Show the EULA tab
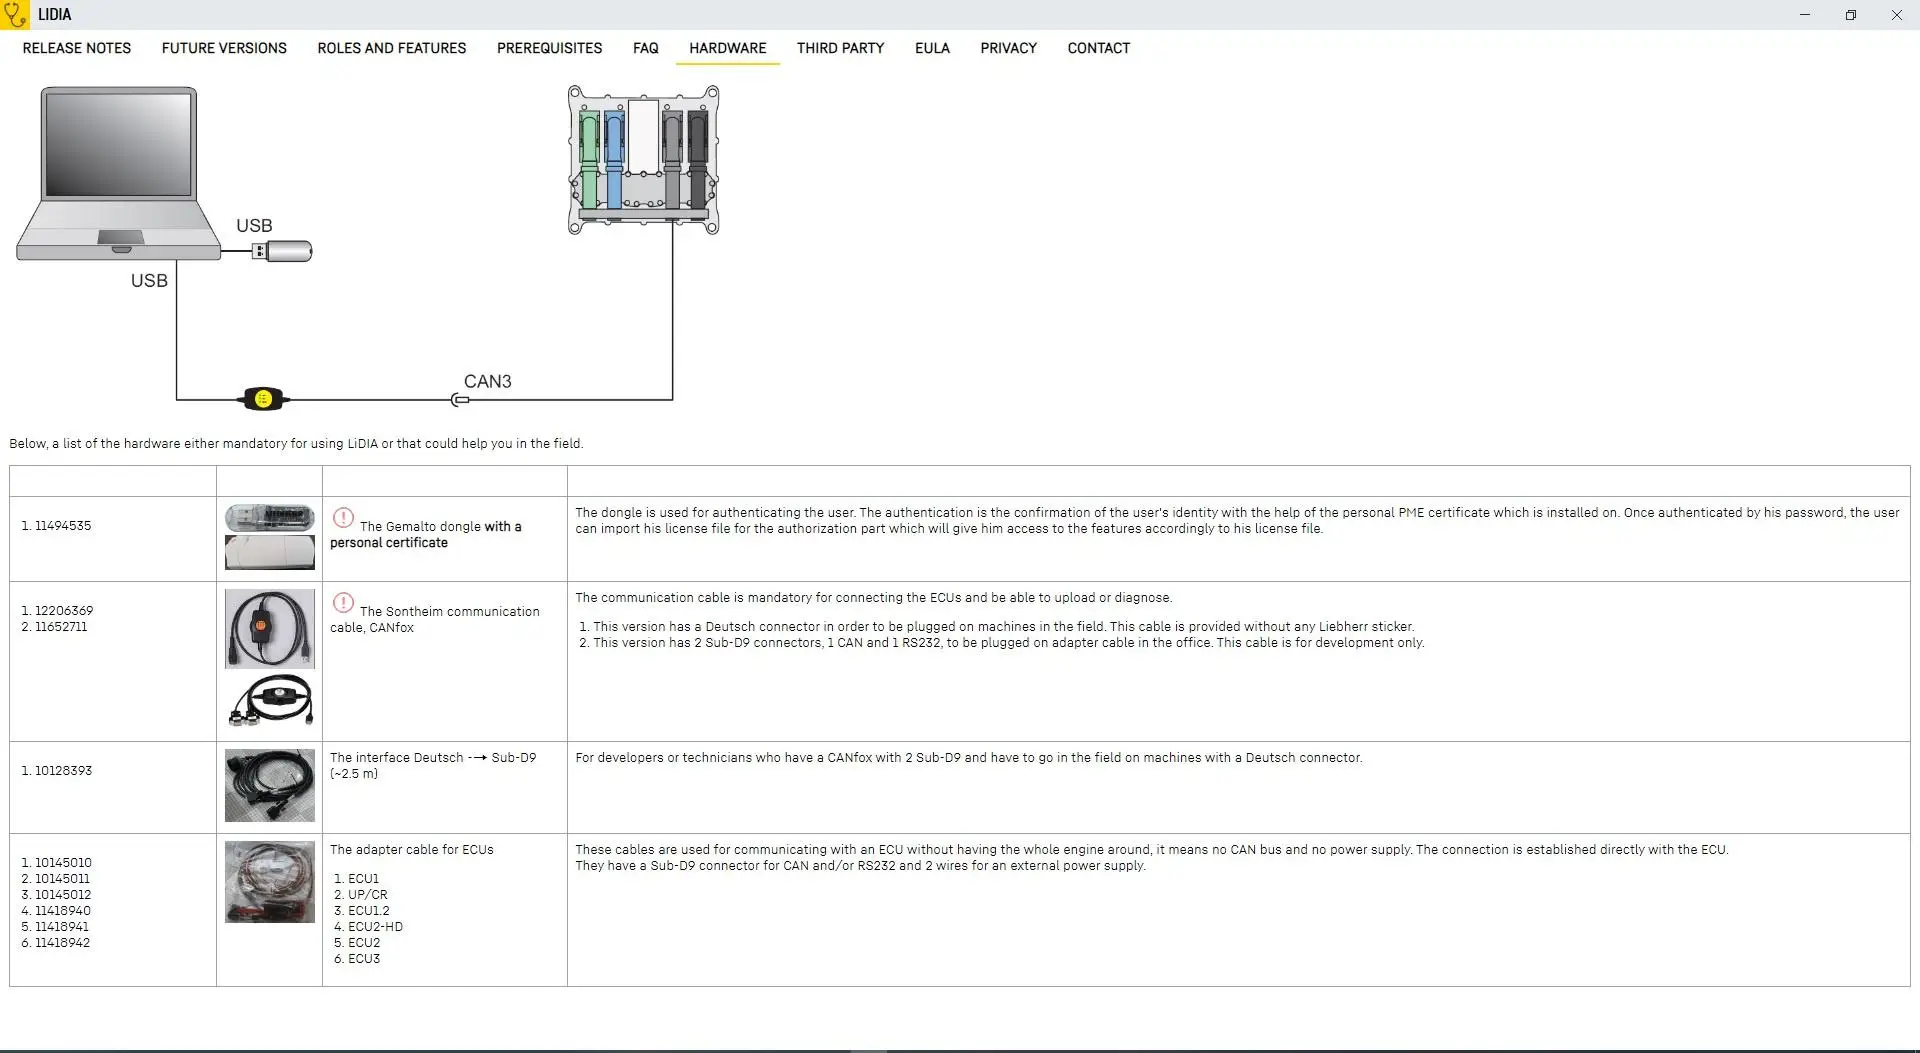 coord(932,48)
